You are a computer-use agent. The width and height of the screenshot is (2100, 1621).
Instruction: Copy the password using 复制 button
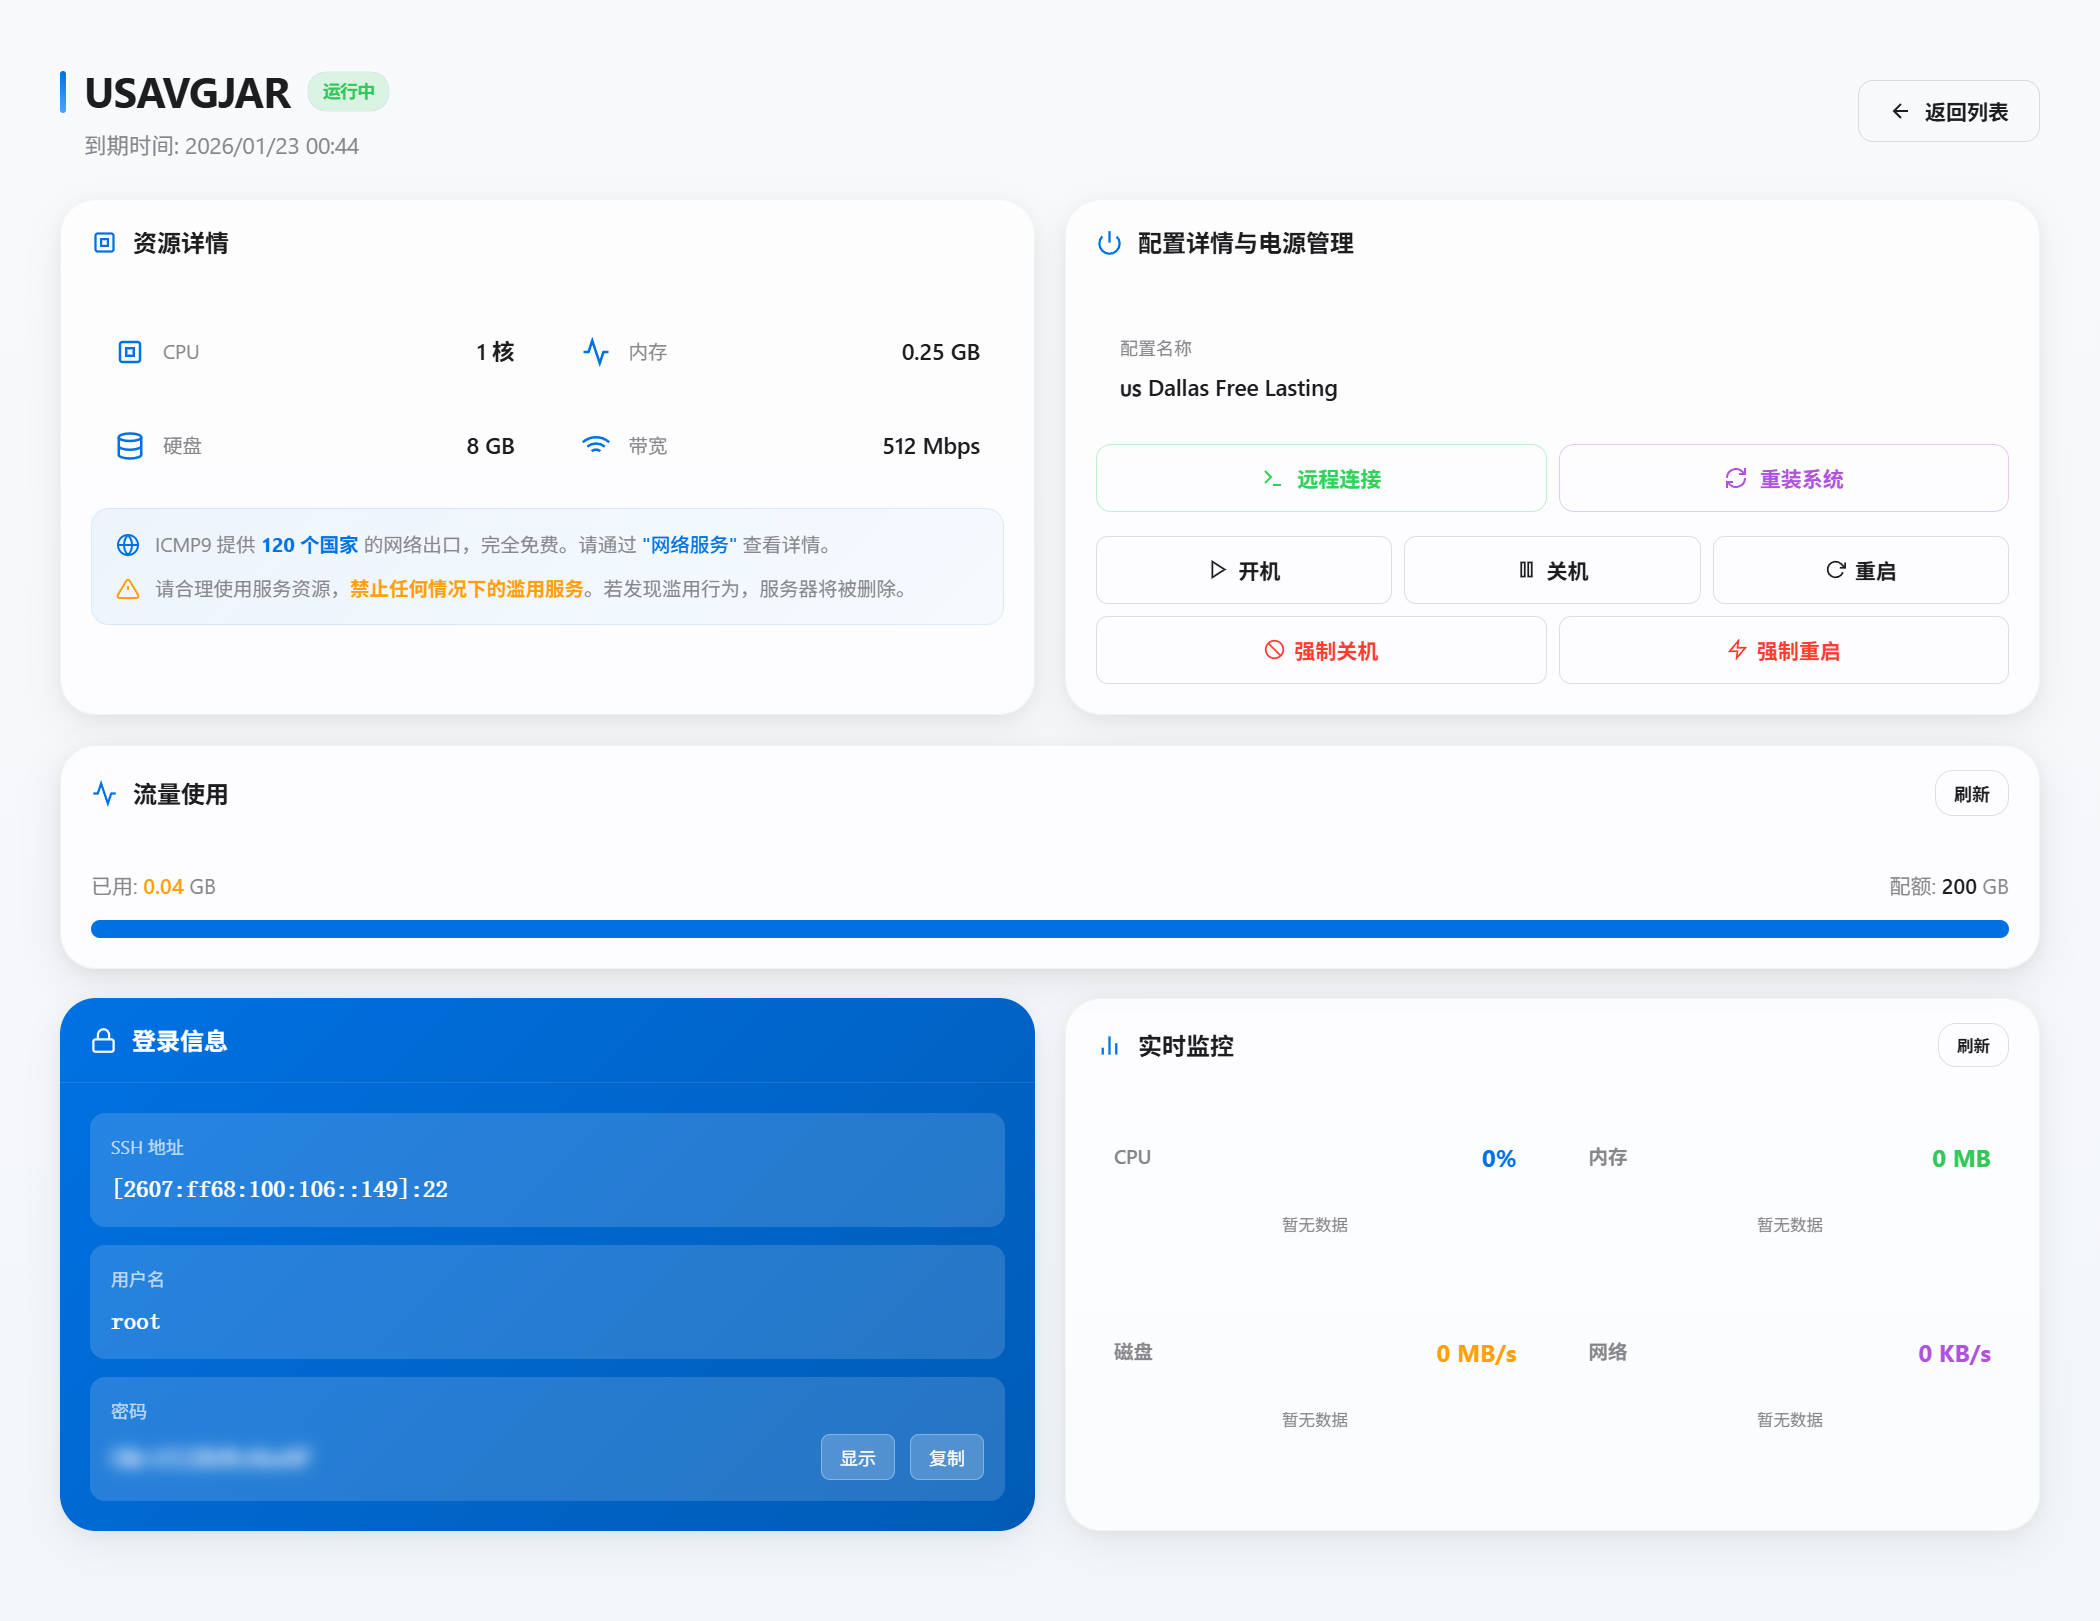(x=946, y=1457)
